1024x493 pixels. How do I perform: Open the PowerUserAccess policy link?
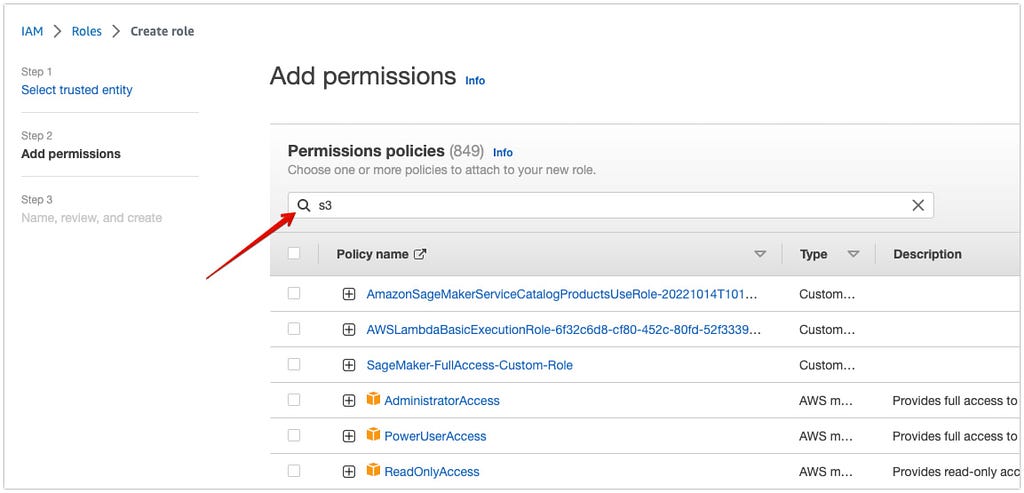tap(435, 436)
